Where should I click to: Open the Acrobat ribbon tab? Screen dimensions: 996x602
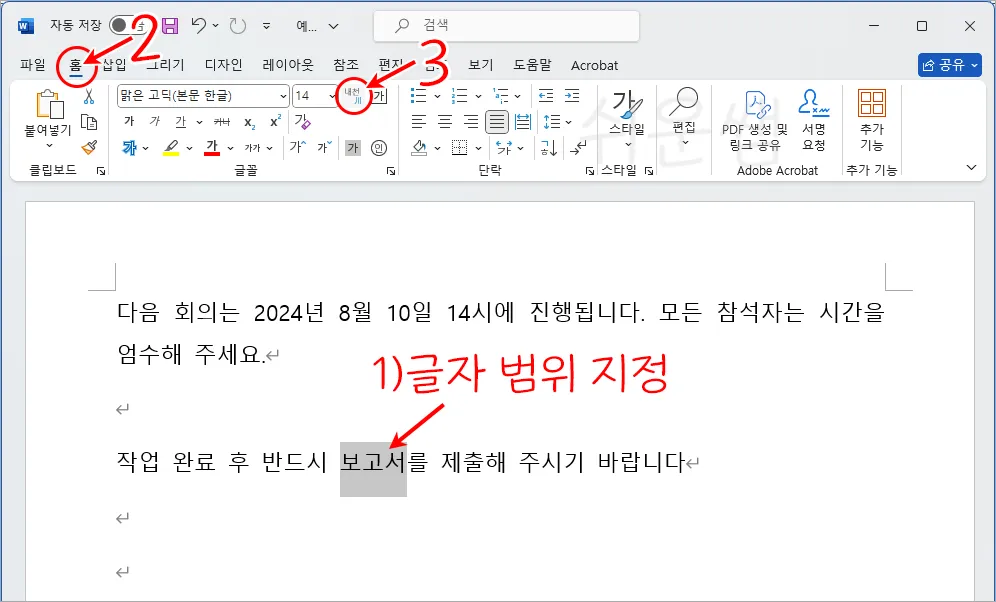[x=595, y=65]
